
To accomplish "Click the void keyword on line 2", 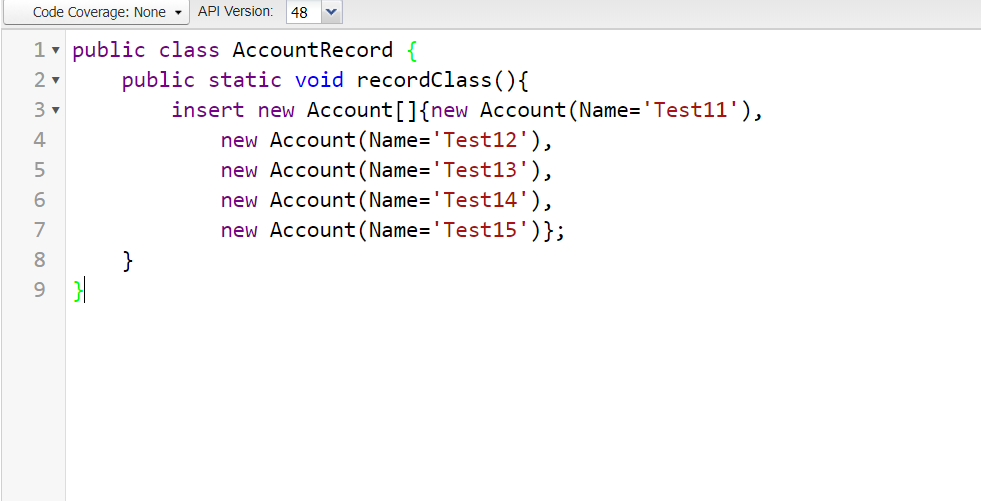I will (319, 80).
